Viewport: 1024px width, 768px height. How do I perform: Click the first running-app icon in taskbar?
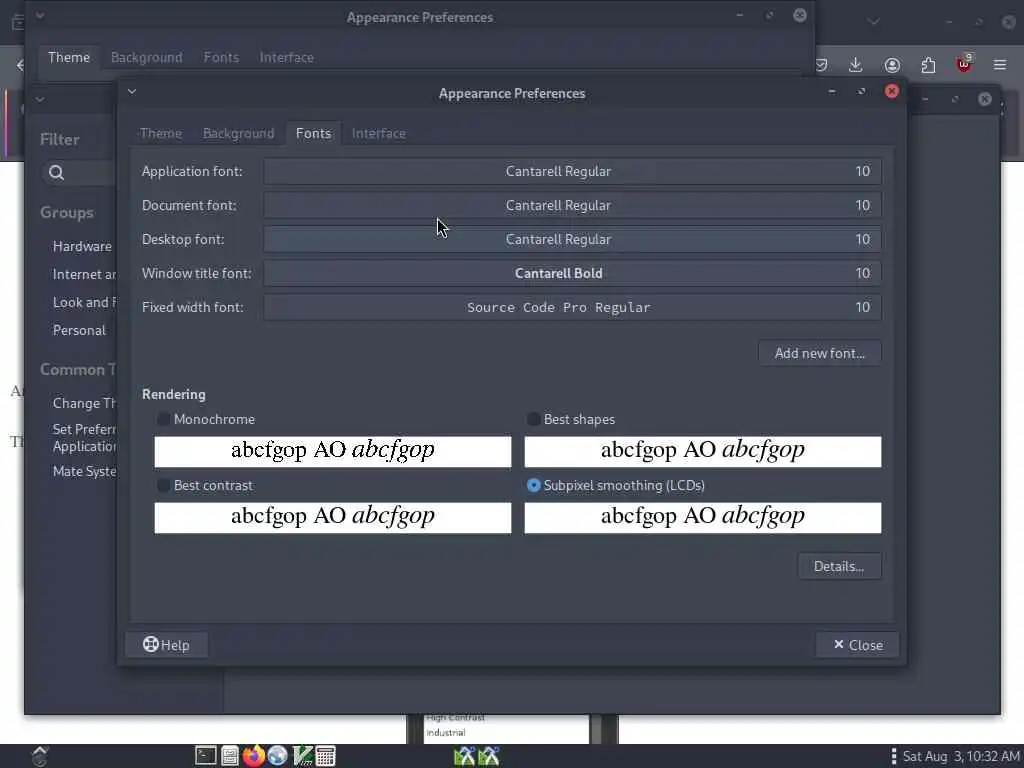[464, 756]
